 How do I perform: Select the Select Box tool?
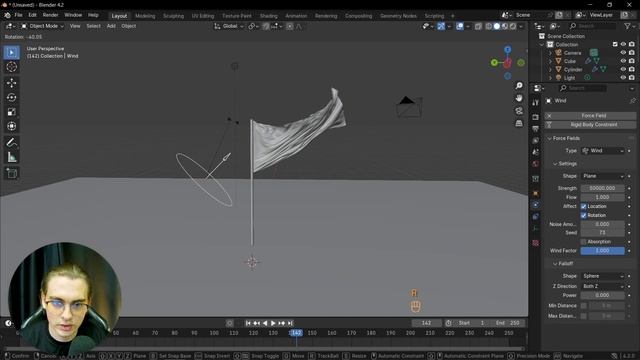(x=11, y=53)
